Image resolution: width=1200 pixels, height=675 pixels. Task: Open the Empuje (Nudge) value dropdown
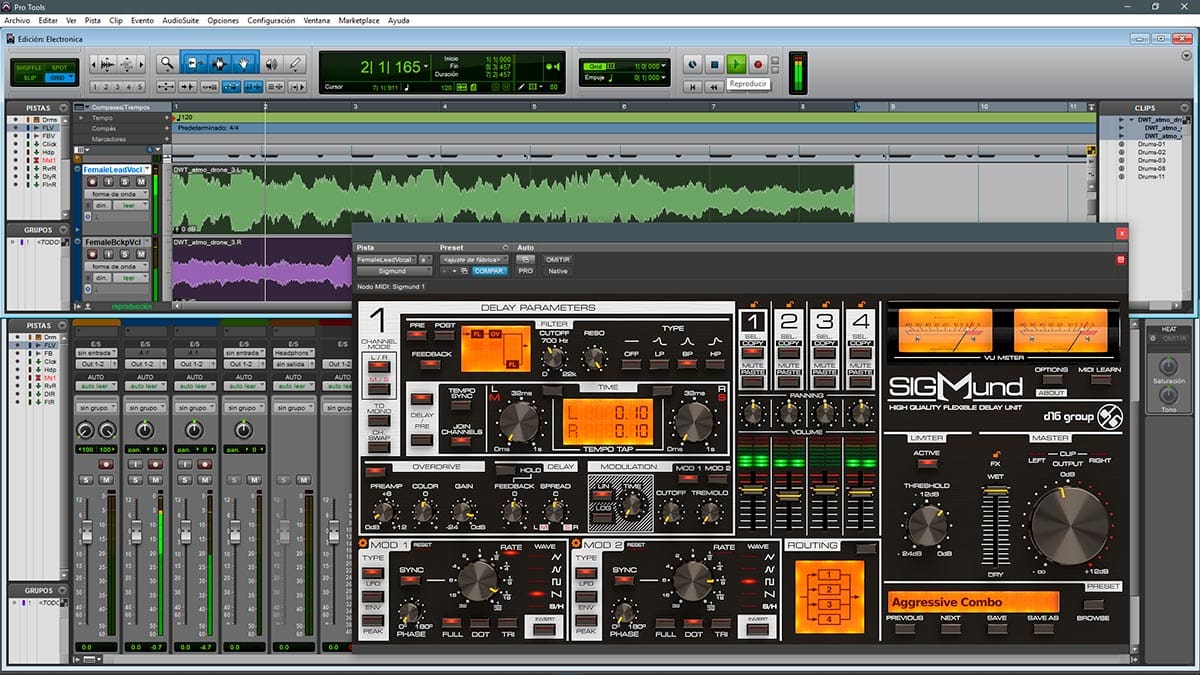662,76
